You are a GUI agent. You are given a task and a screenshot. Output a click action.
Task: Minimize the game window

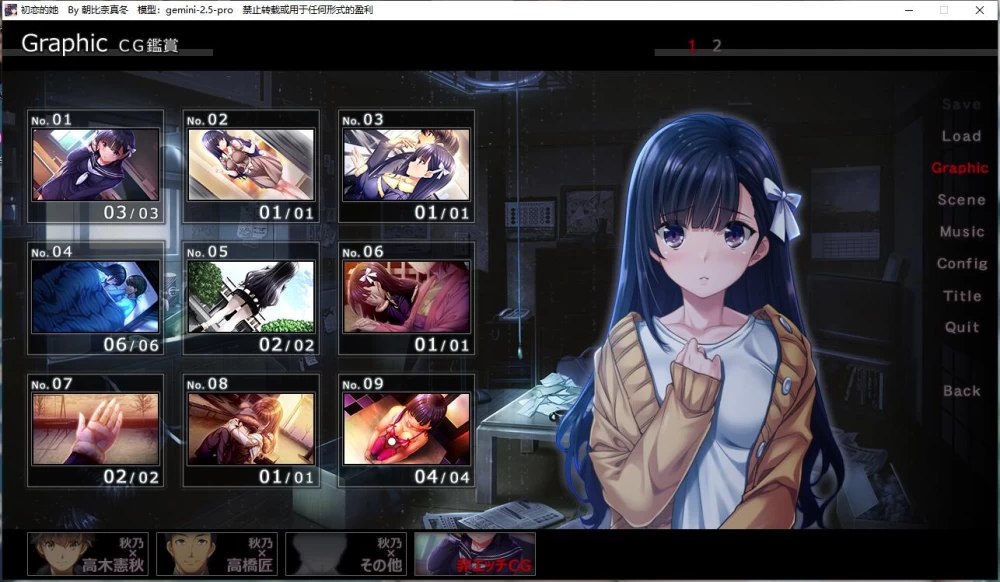pyautogui.click(x=909, y=10)
